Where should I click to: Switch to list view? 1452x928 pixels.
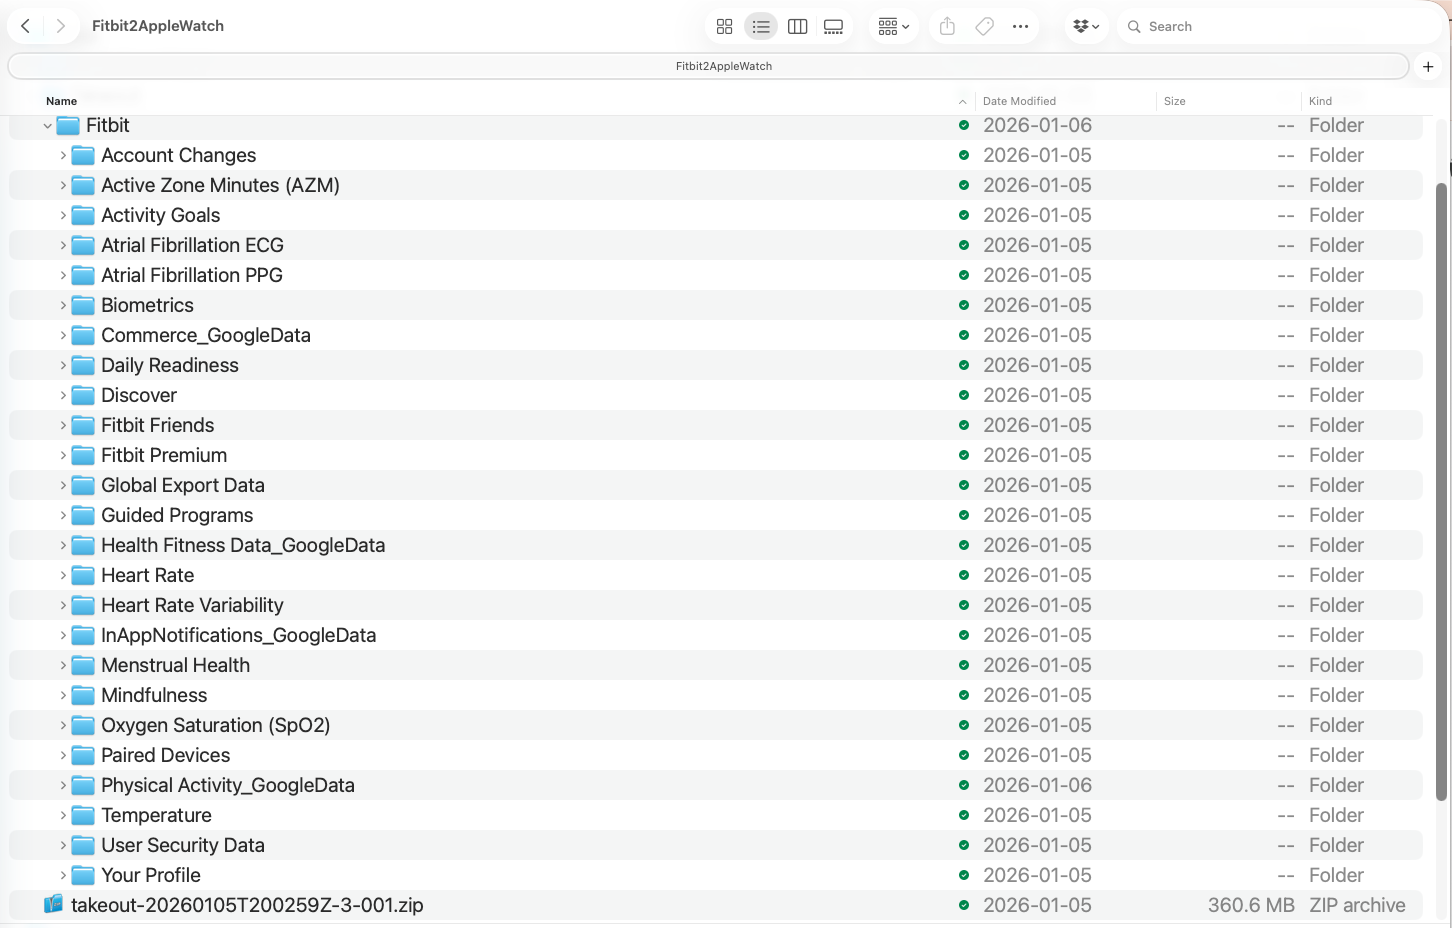761,27
